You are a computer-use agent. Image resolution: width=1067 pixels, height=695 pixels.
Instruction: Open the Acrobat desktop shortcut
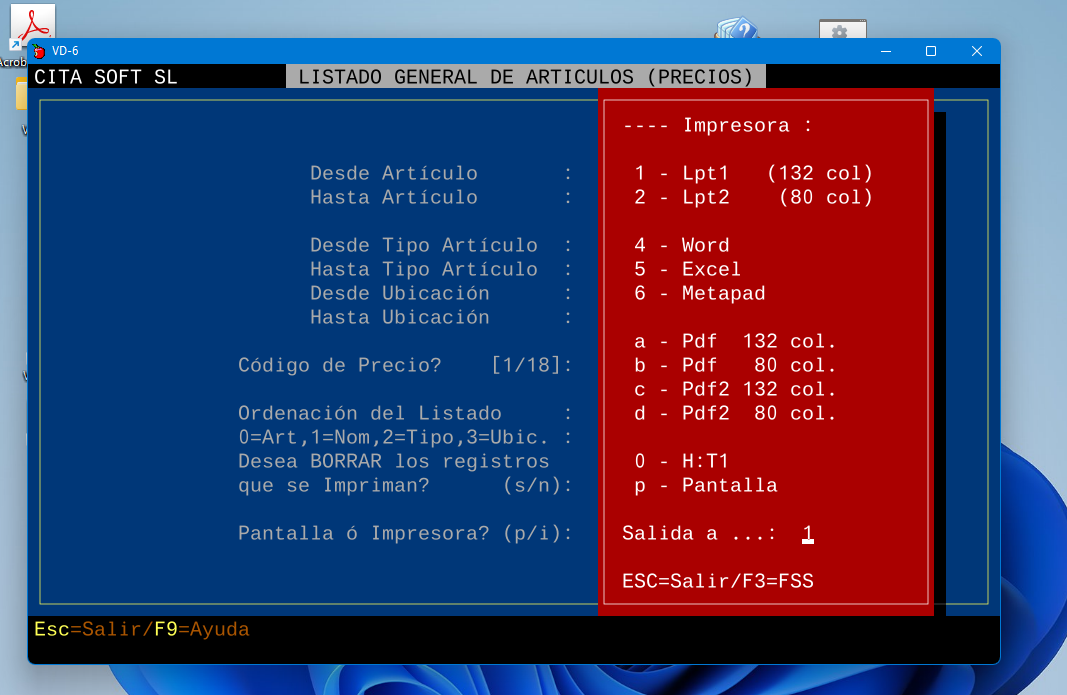tap(31, 24)
